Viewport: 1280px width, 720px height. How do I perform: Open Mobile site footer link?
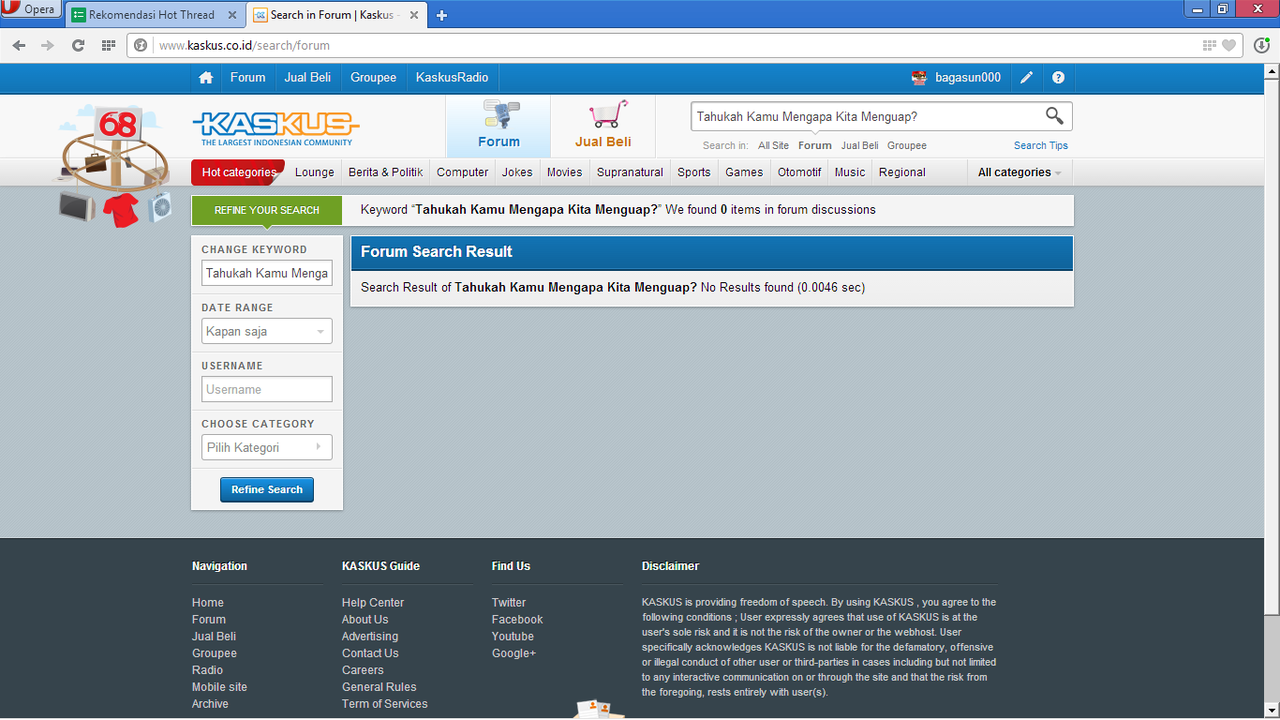pos(219,688)
